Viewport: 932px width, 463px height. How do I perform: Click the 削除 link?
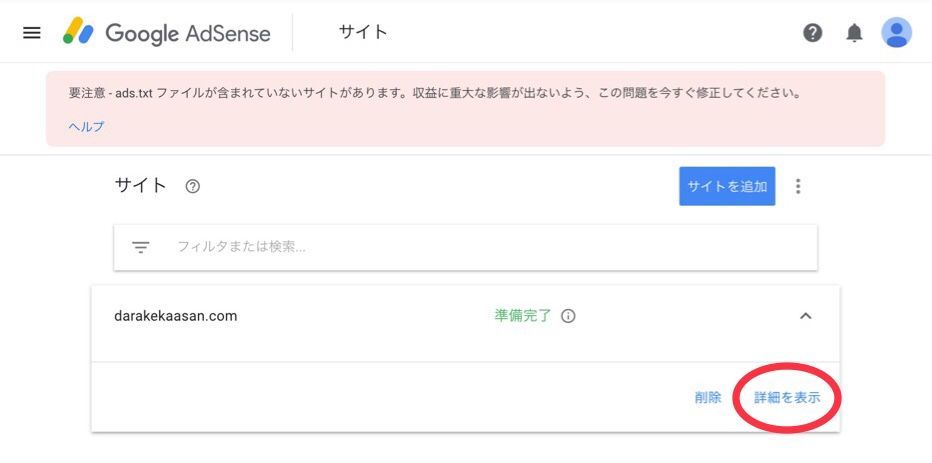tap(708, 397)
